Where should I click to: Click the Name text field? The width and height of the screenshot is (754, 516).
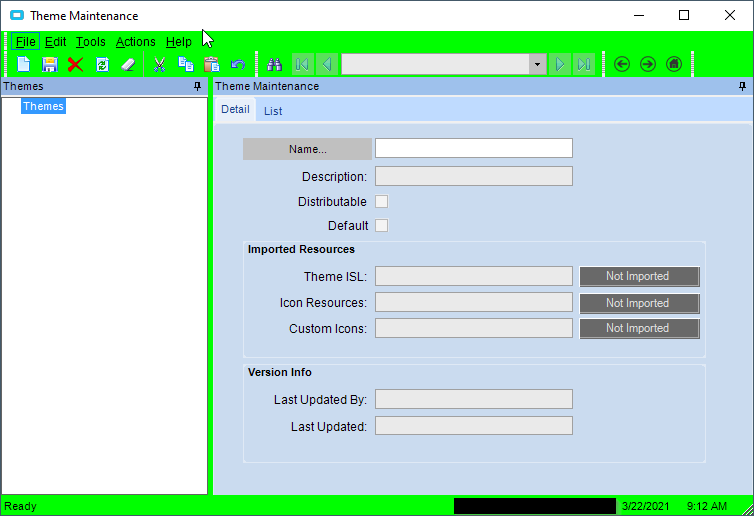474,148
